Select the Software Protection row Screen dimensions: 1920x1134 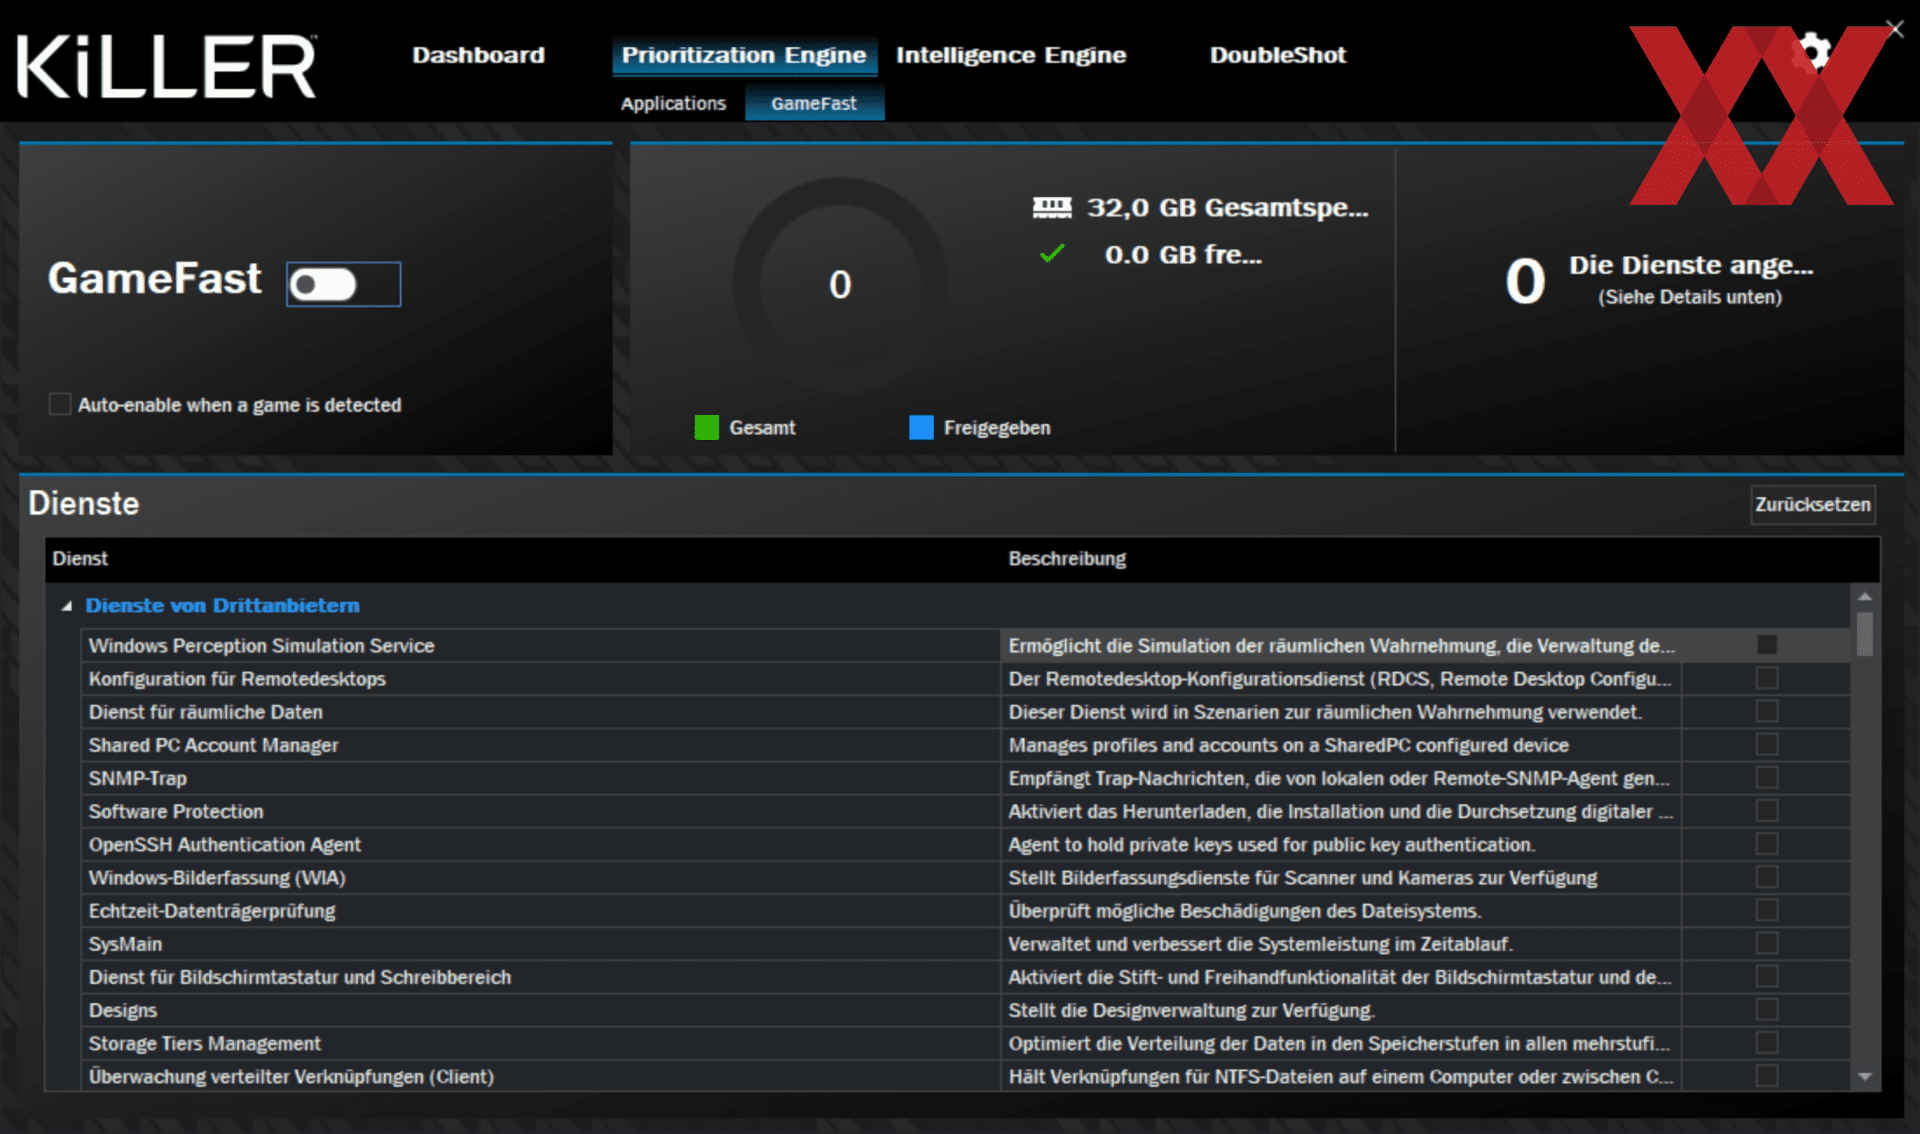point(965,810)
